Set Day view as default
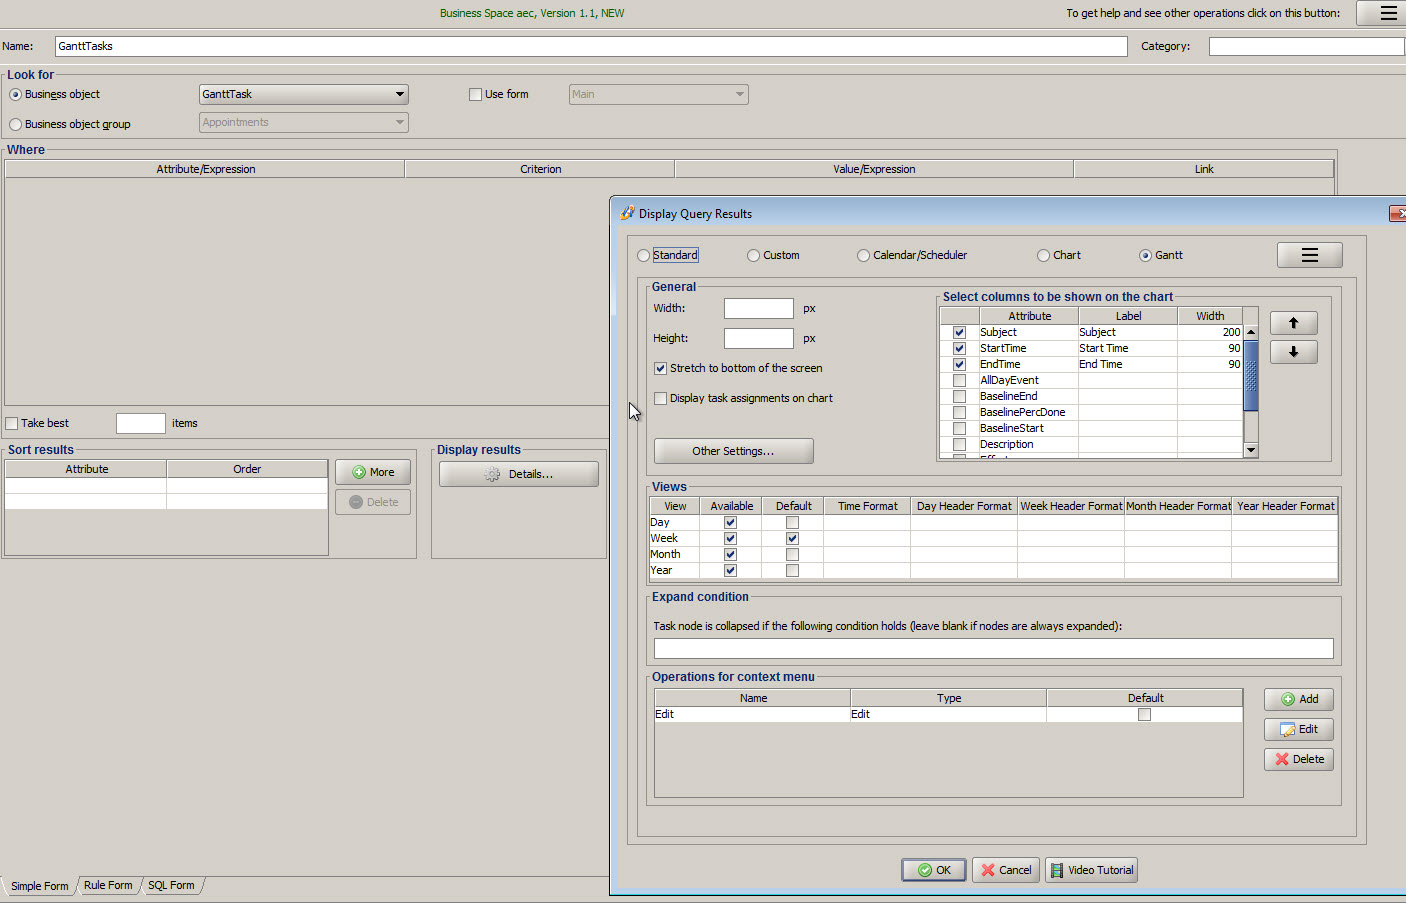 (792, 523)
